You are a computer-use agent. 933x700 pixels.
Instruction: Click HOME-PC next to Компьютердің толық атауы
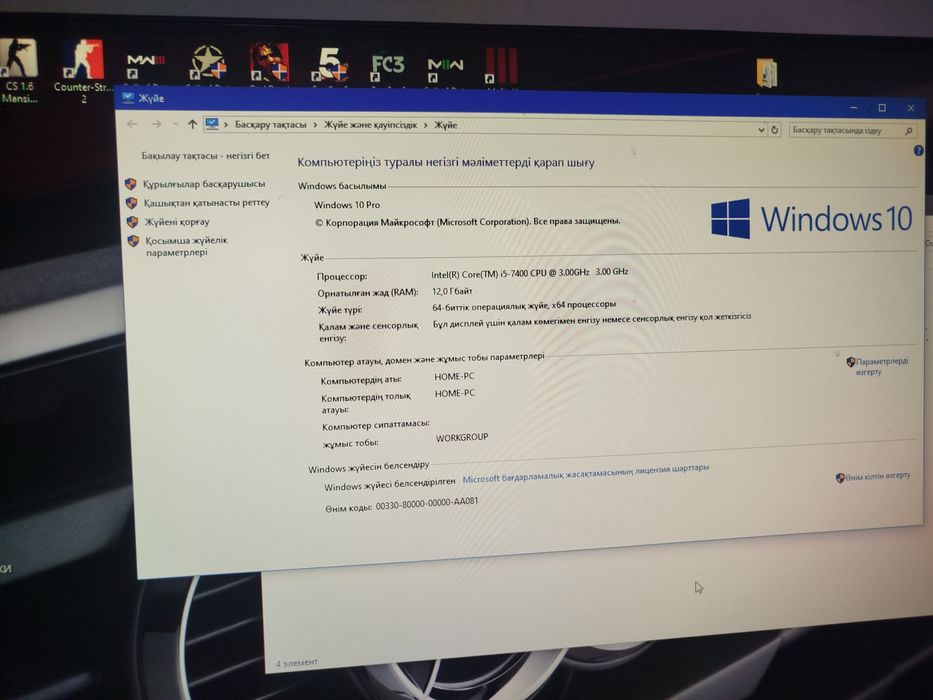[455, 393]
